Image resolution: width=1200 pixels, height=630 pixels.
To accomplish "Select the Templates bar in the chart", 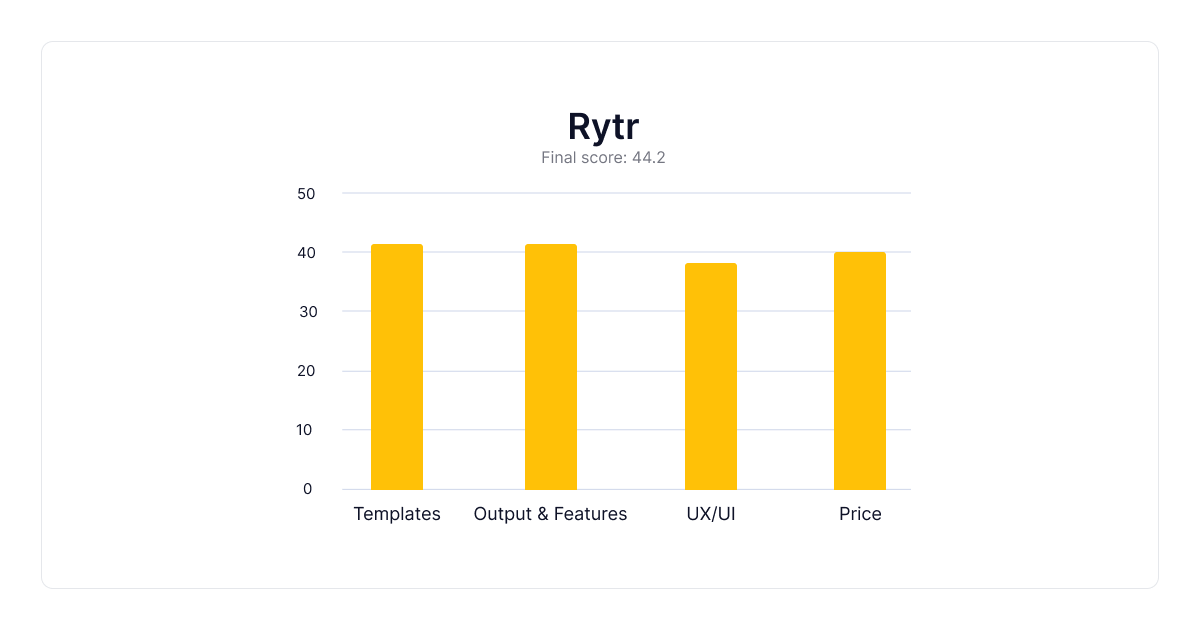I will point(397,367).
